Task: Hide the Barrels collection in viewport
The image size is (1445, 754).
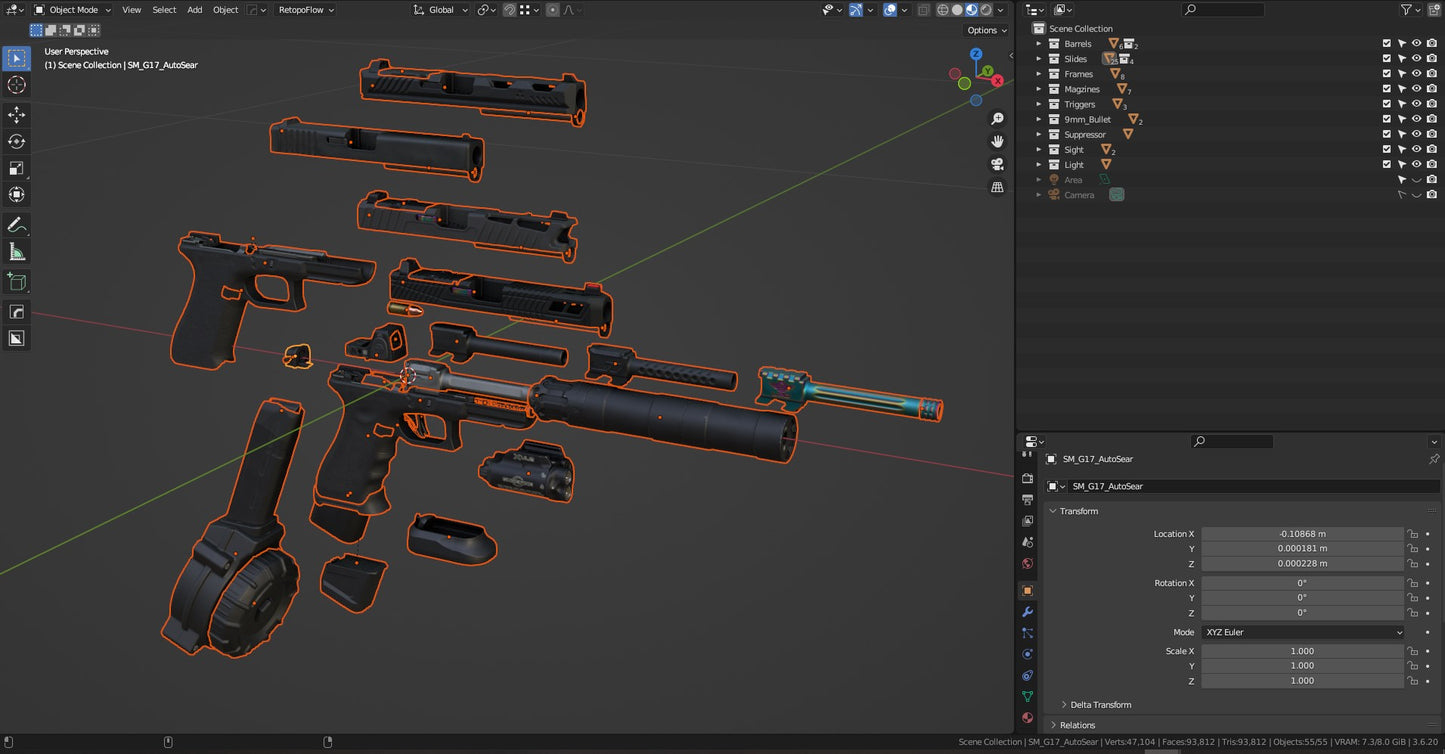Action: pos(1416,44)
